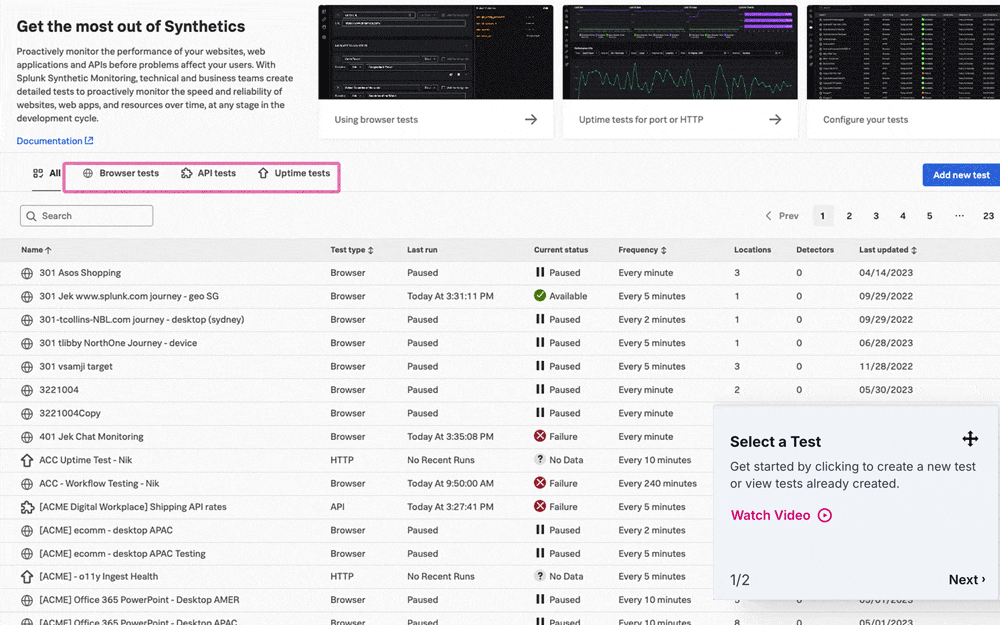Open 3221004Copy test name

pos(70,413)
